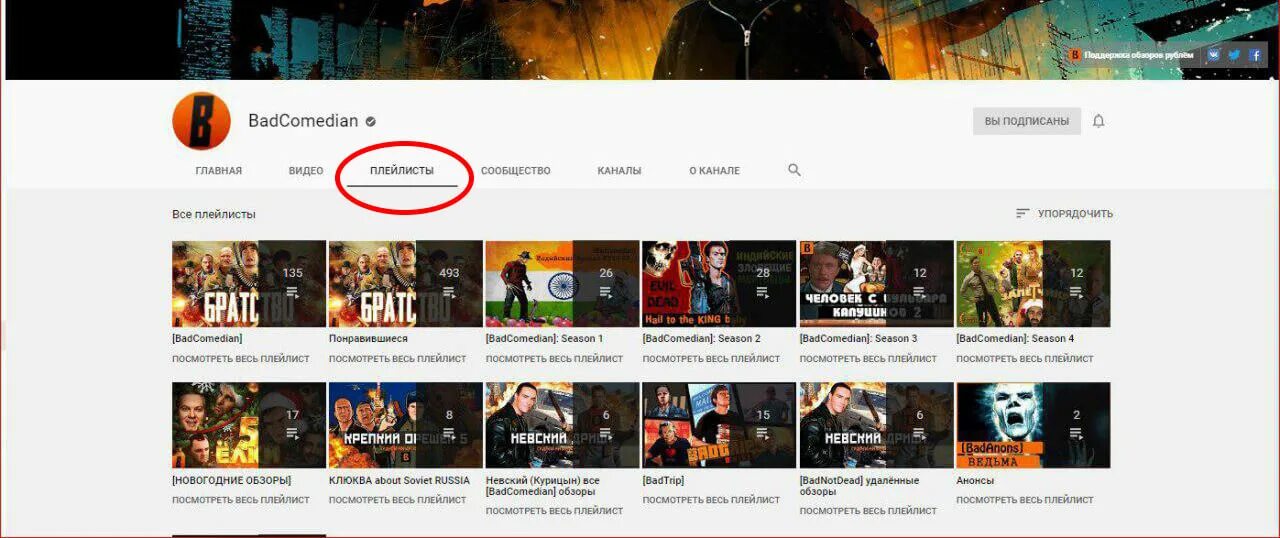
Task: Click the BadComedian channel avatar
Action: tap(201, 121)
